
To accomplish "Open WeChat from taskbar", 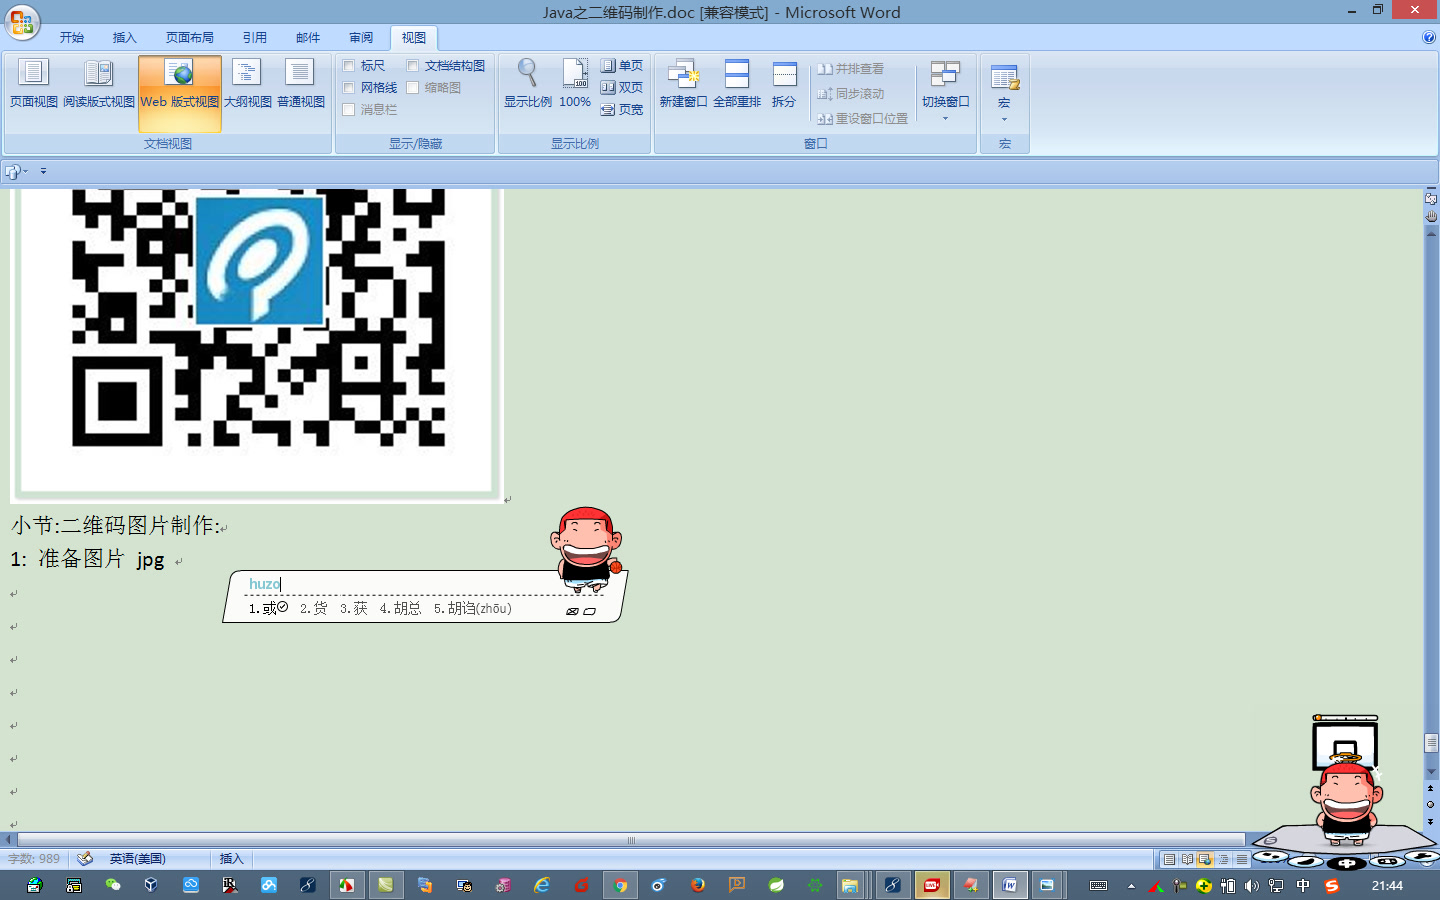I will pyautogui.click(x=113, y=885).
